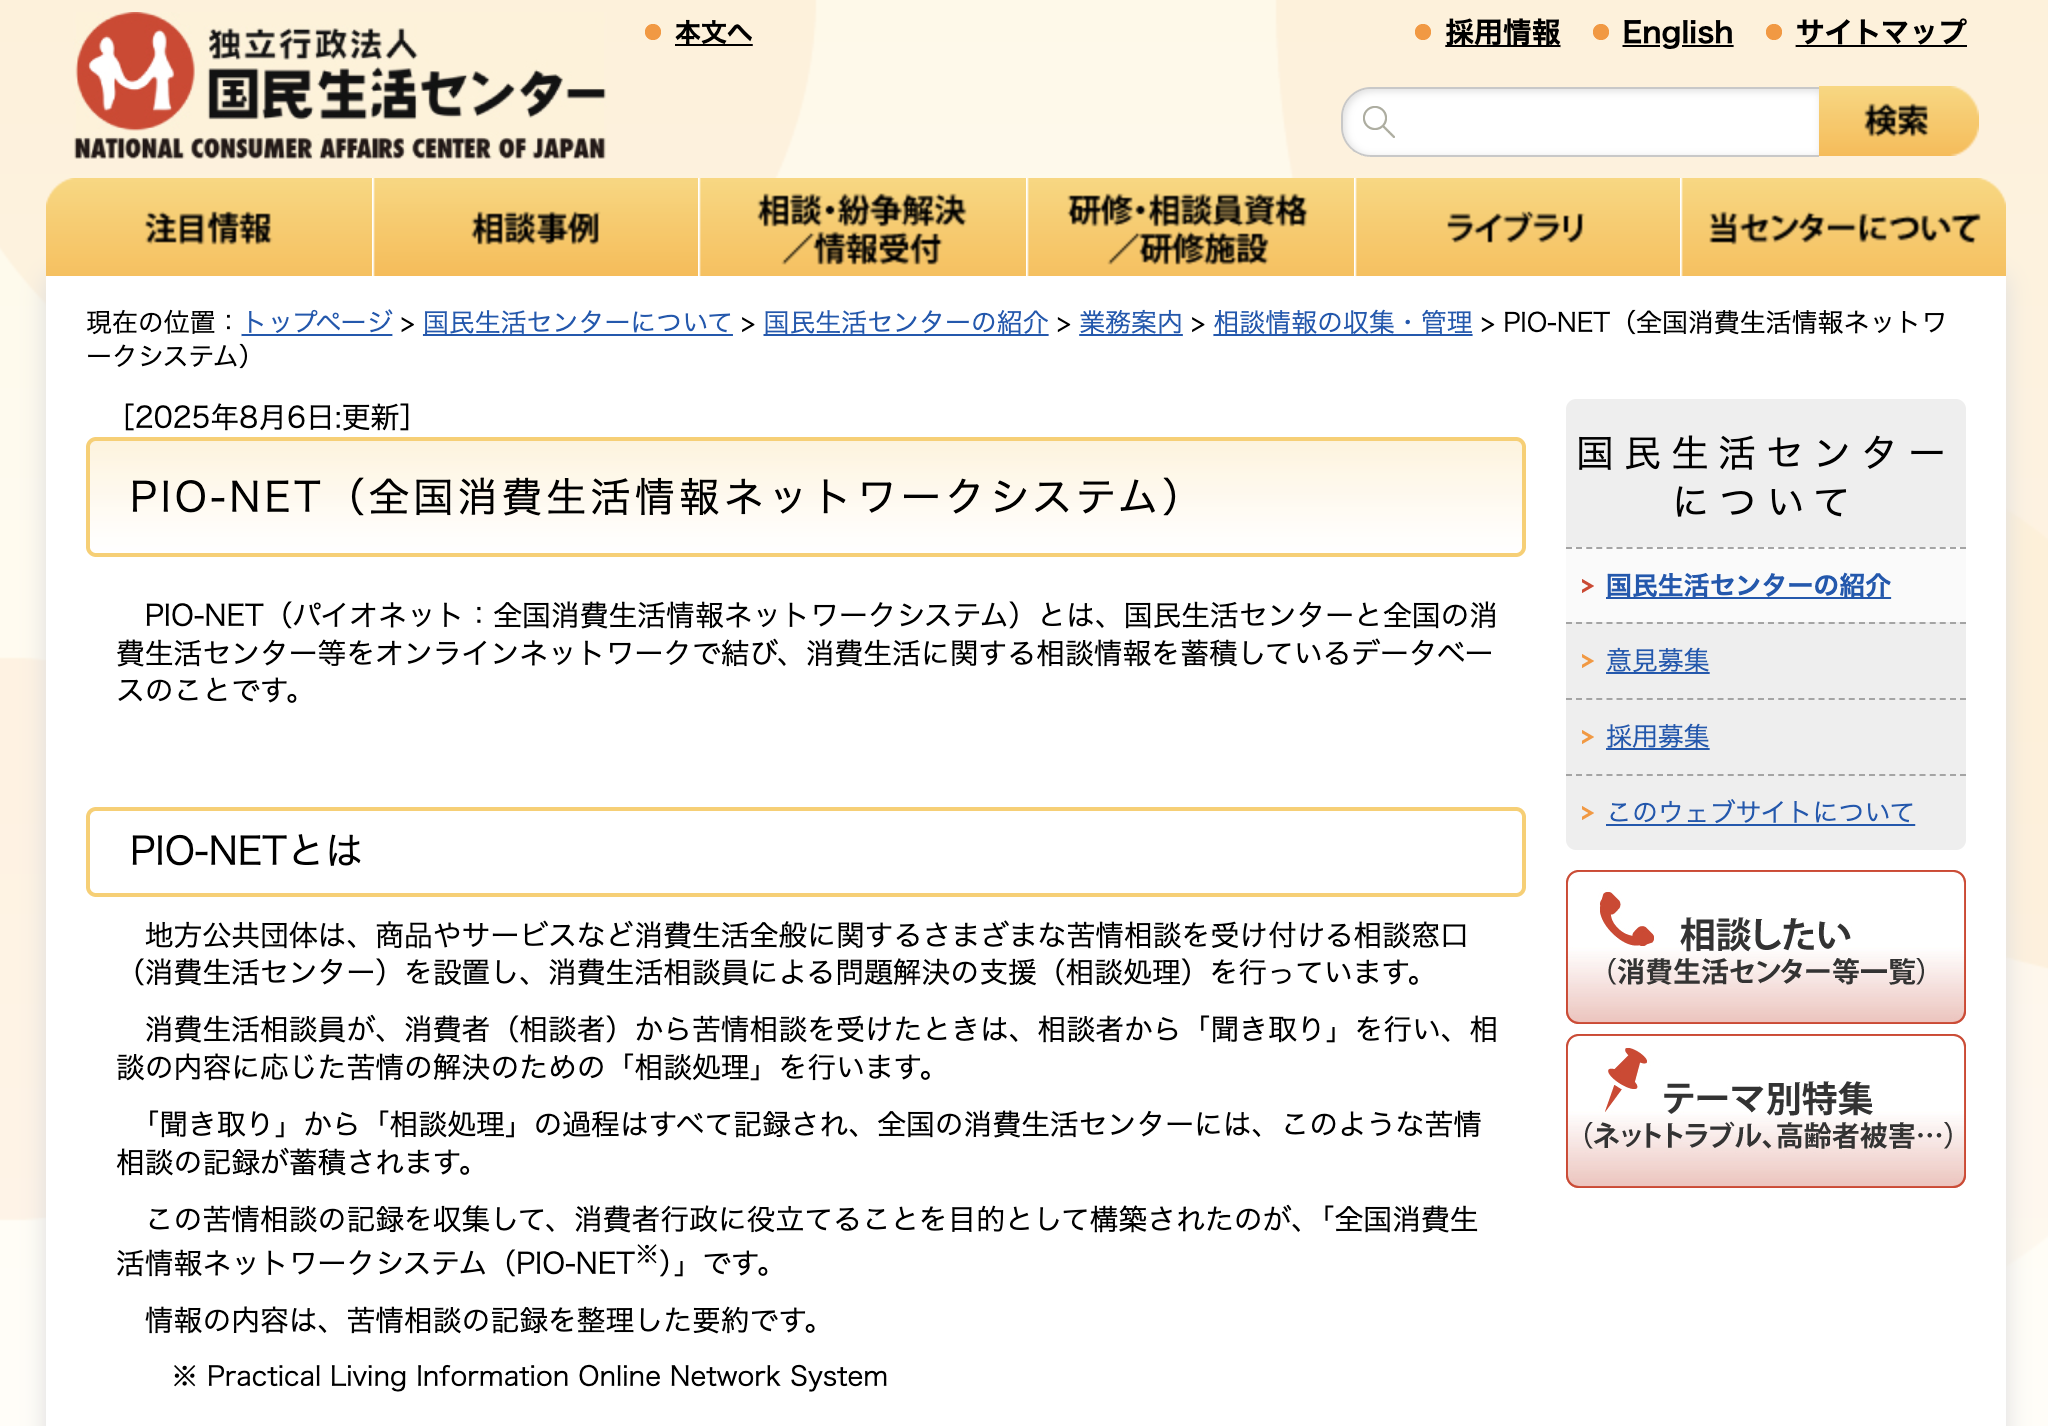Open the 当センターについて navigation tab

coord(1844,228)
